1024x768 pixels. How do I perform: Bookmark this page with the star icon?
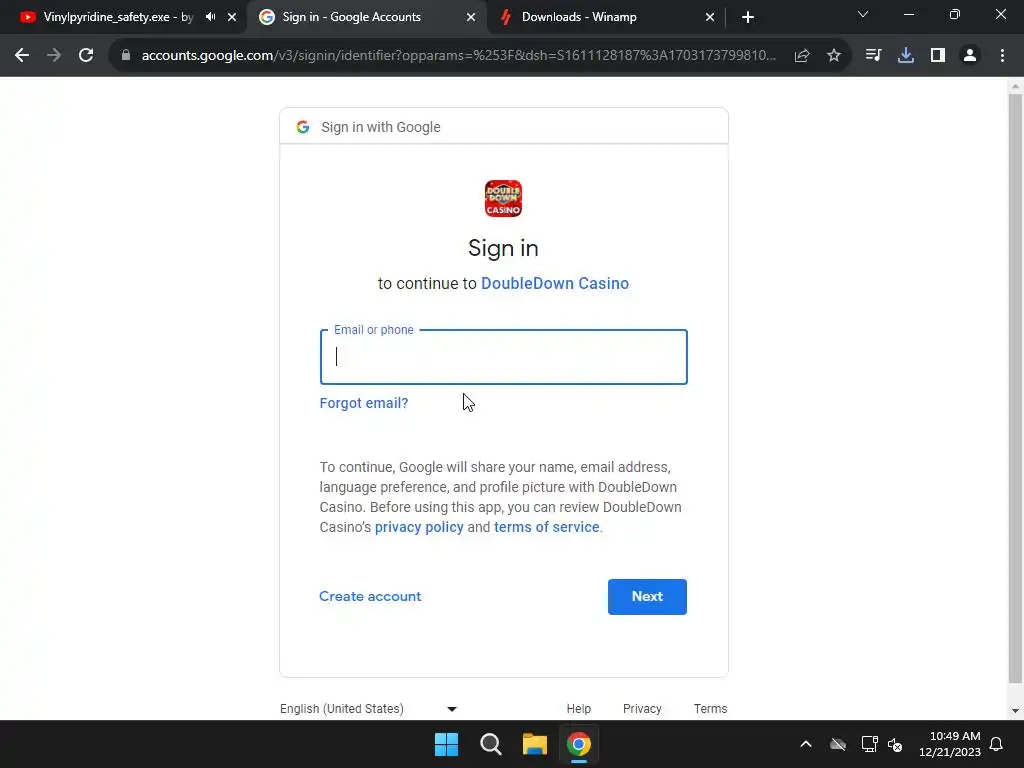coord(834,56)
